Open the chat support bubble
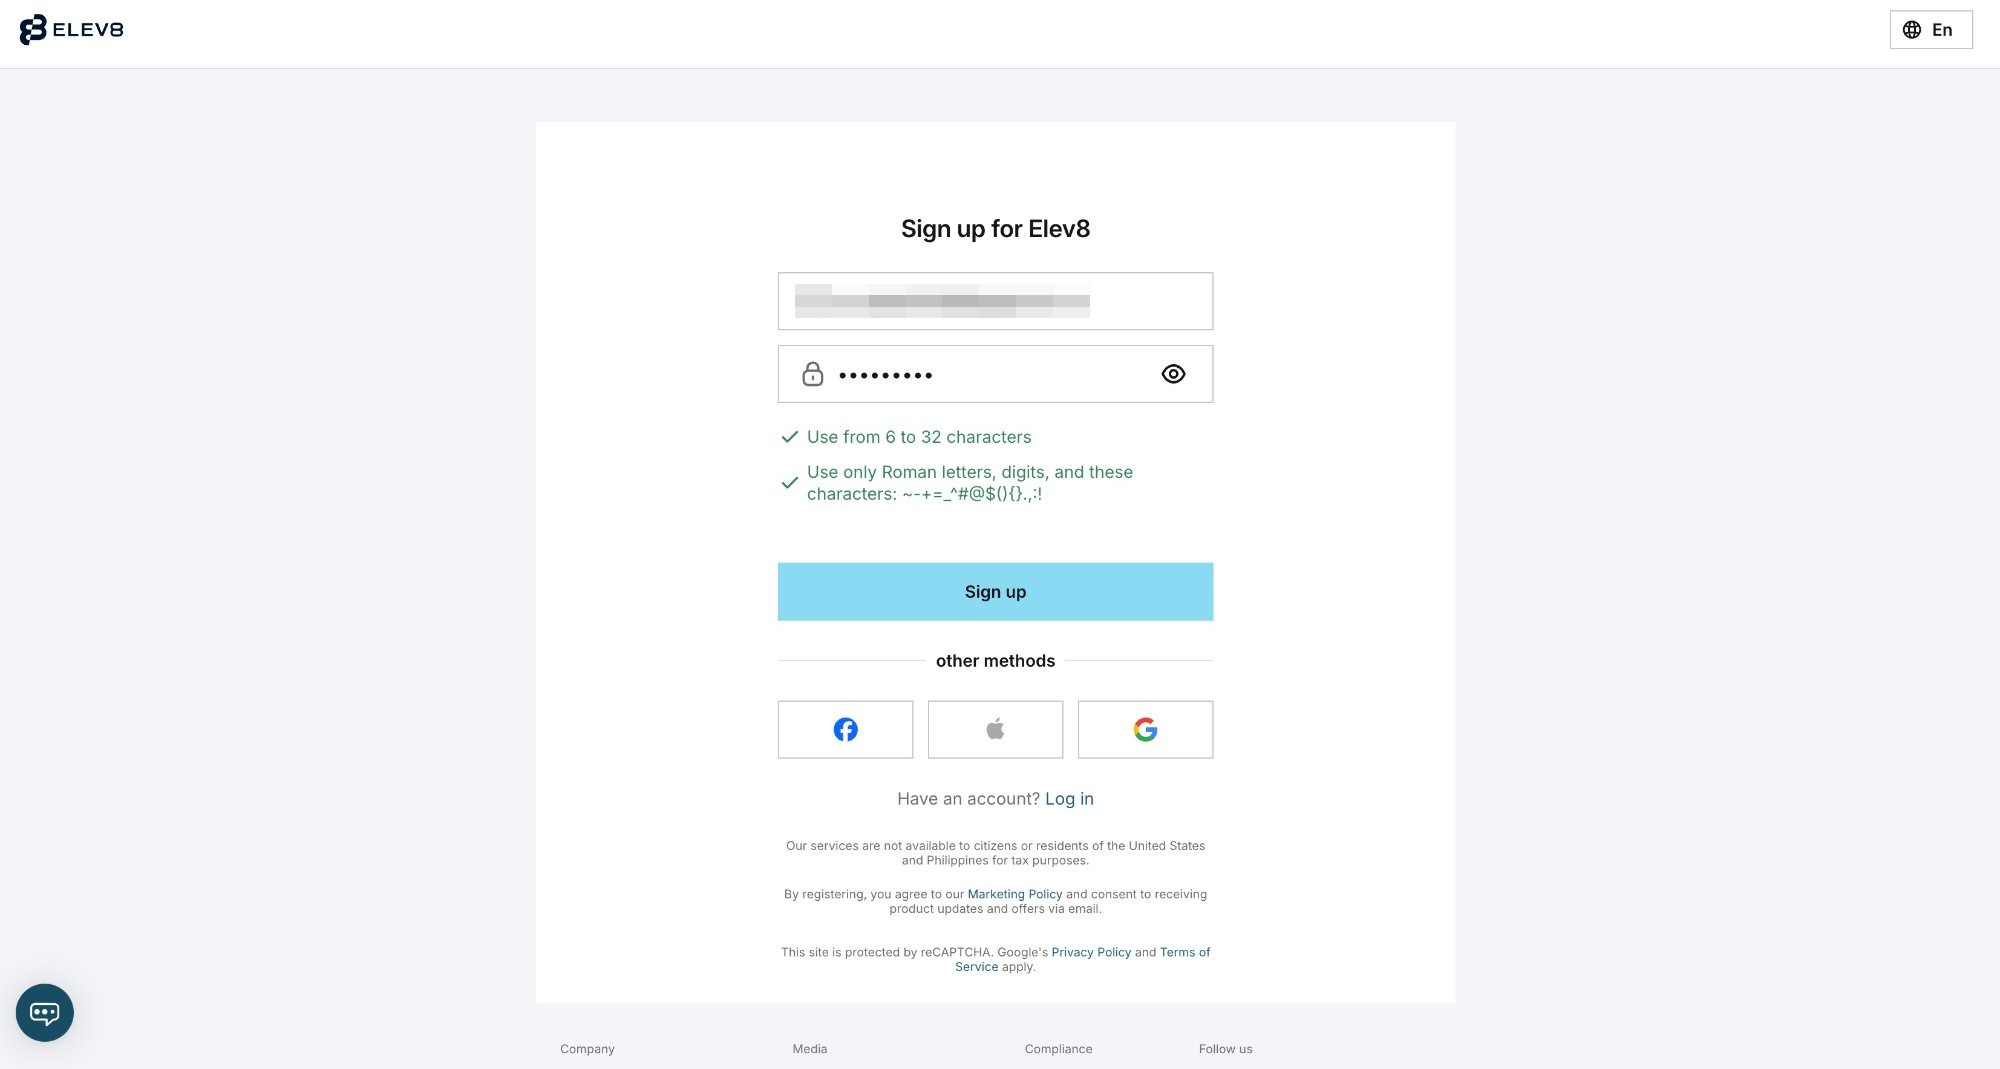The height and width of the screenshot is (1069, 2000). (x=46, y=1012)
